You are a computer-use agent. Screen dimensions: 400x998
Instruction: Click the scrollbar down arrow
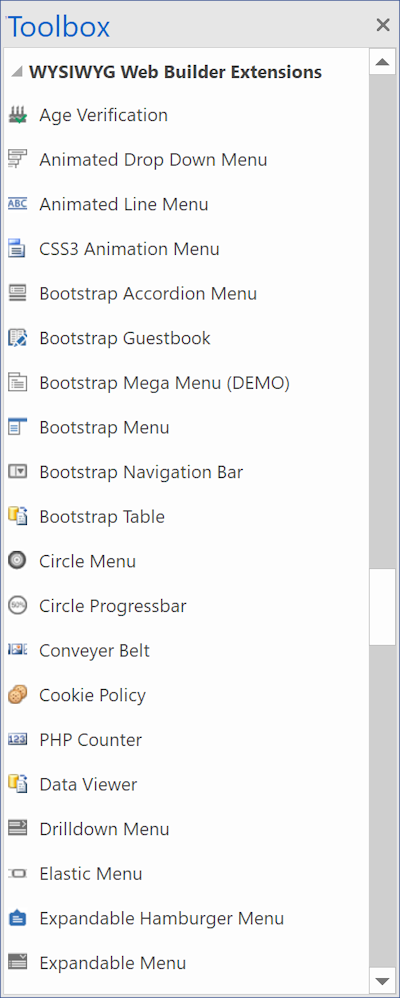coord(382,980)
